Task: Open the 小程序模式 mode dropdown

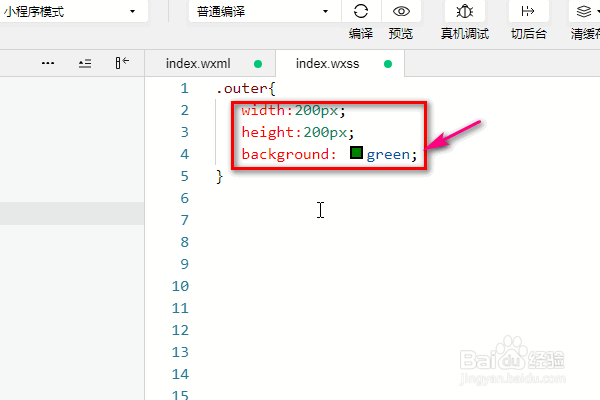Action: click(73, 11)
